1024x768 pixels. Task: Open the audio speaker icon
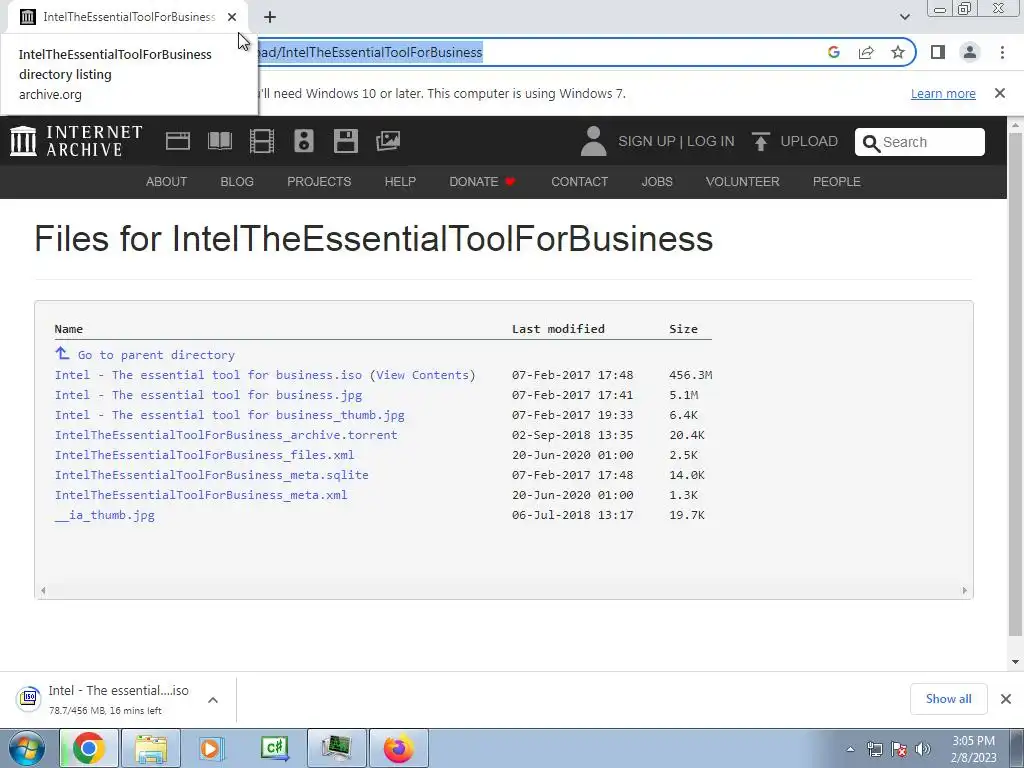[304, 141]
